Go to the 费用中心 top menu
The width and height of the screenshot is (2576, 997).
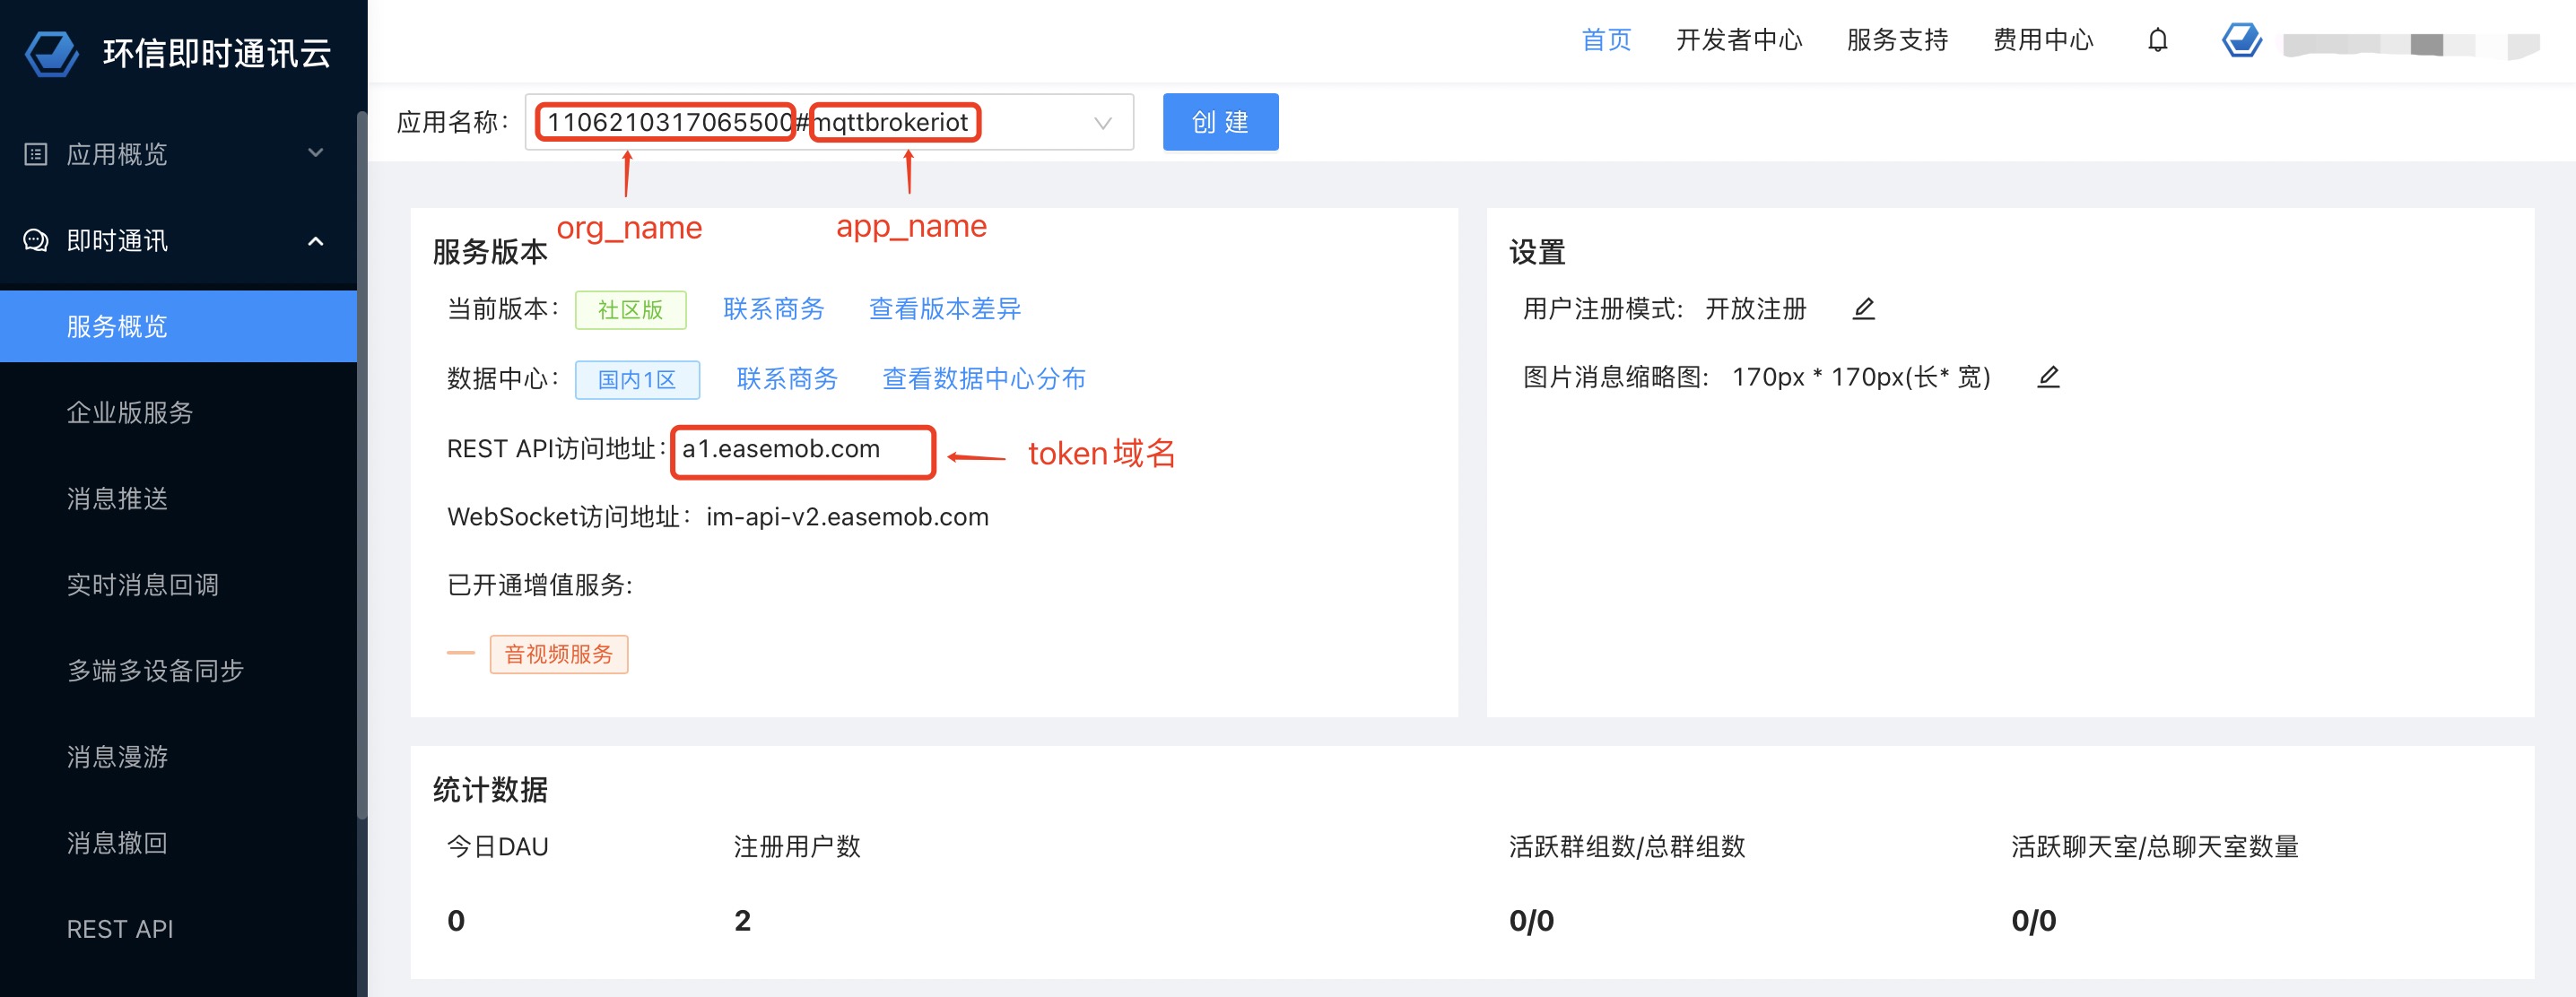[x=2042, y=40]
